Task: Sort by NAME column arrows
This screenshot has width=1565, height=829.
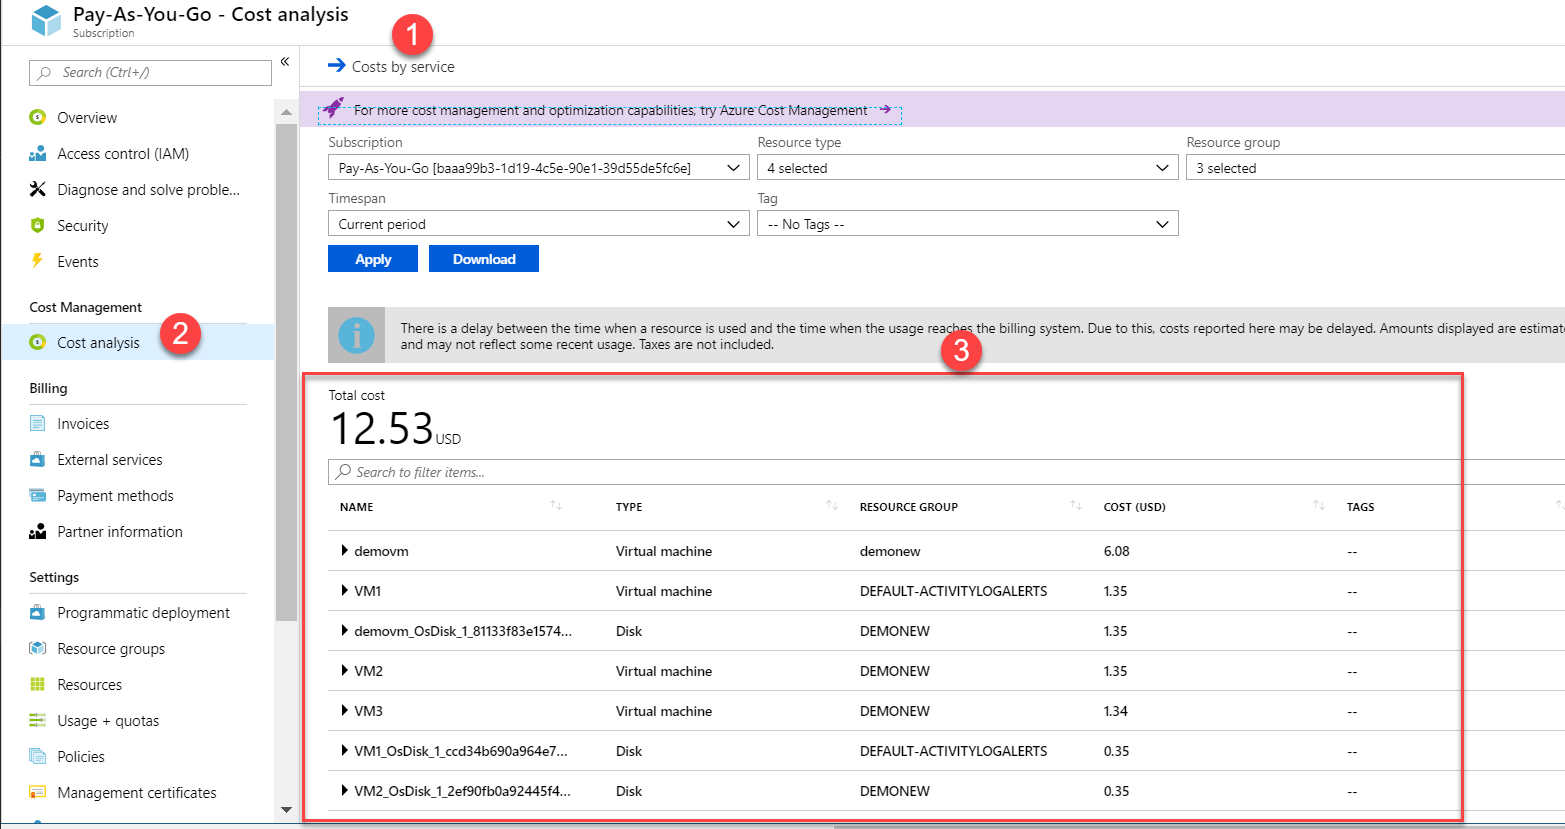Action: tap(556, 506)
